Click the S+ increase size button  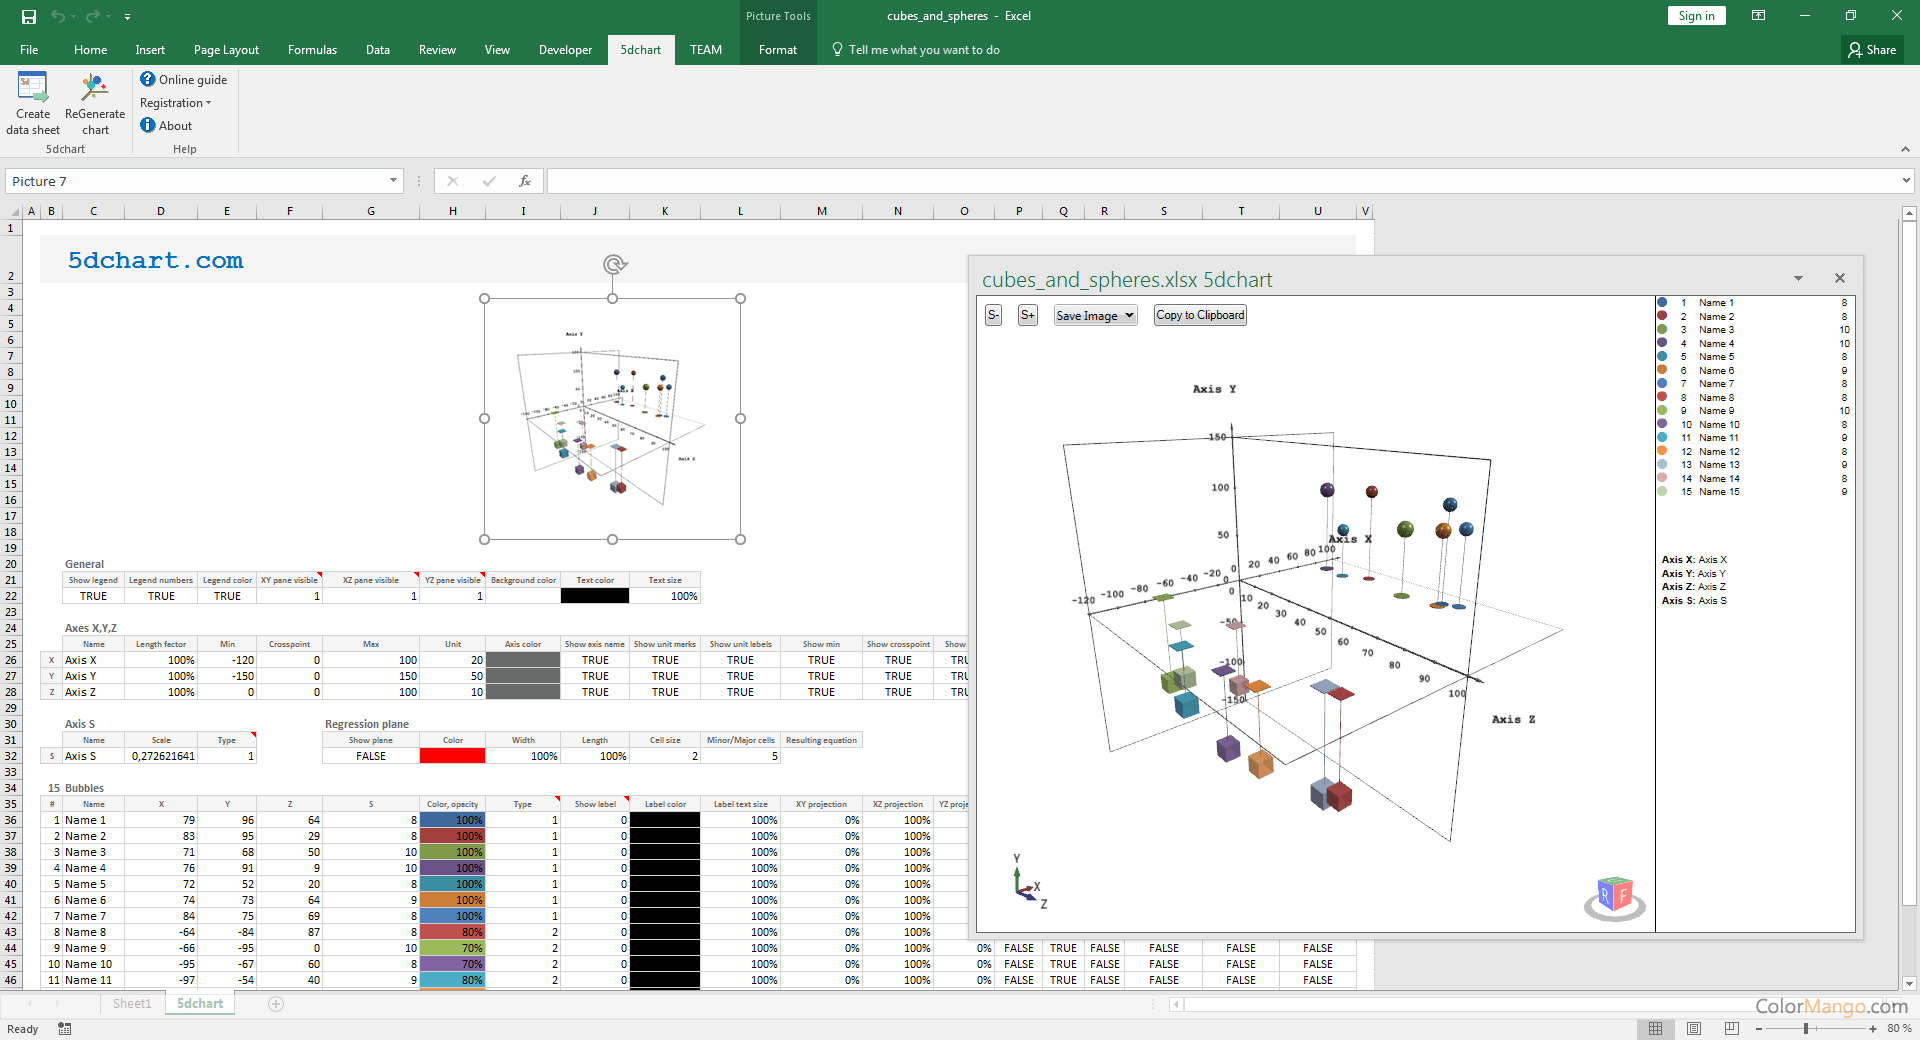pyautogui.click(x=1027, y=315)
